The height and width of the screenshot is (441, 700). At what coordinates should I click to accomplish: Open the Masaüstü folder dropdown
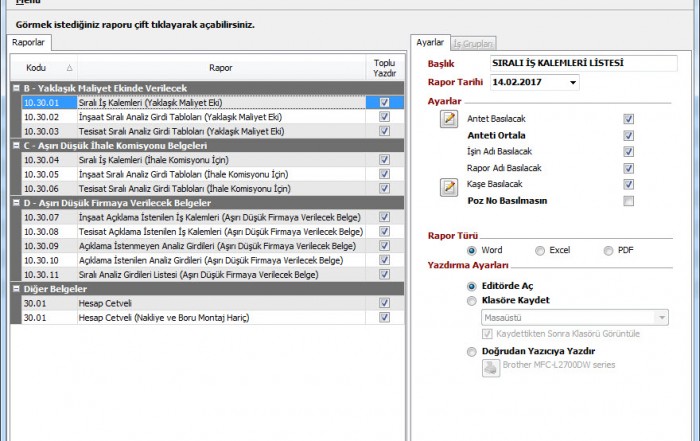coord(660,317)
